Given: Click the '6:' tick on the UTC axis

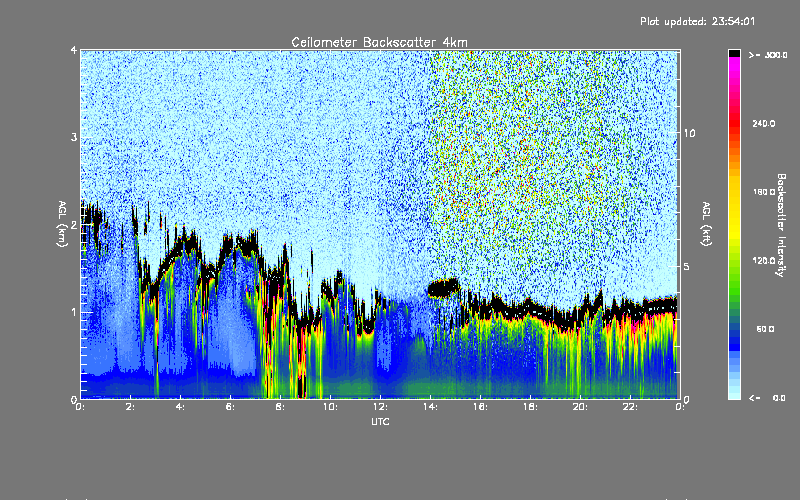Looking at the screenshot, I should (x=230, y=407).
